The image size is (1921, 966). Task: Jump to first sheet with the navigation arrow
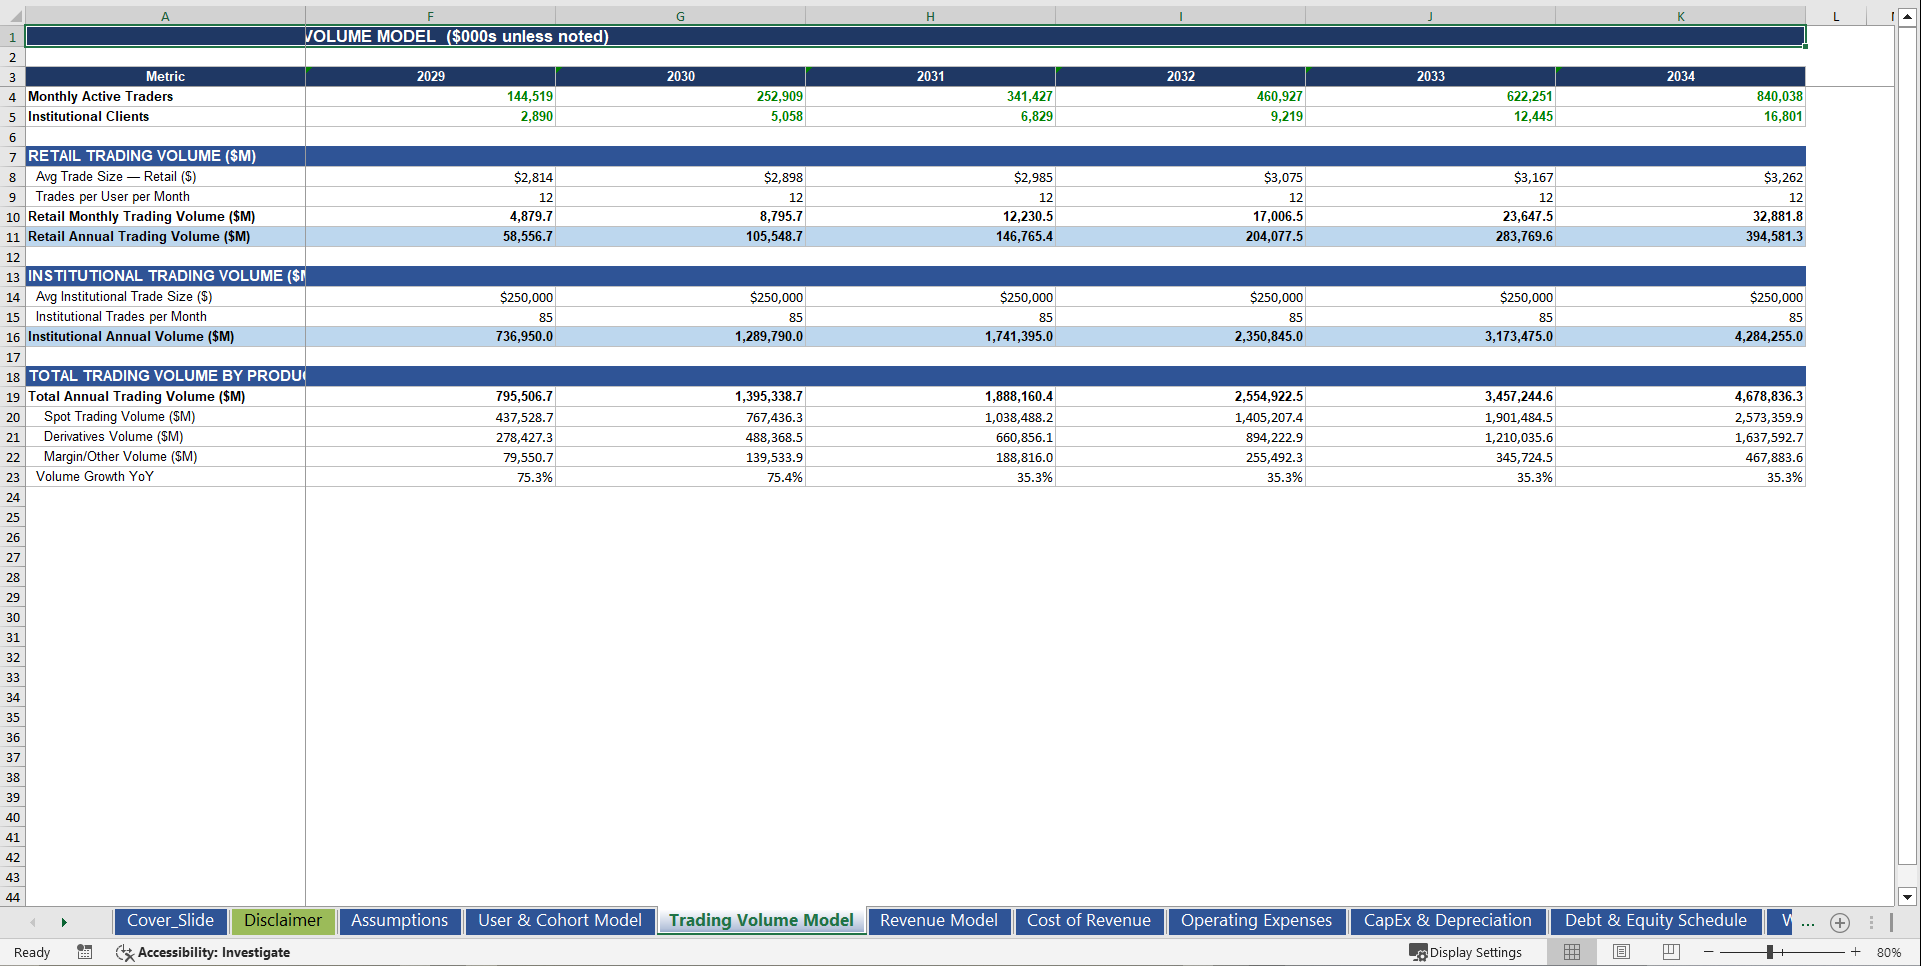(33, 923)
